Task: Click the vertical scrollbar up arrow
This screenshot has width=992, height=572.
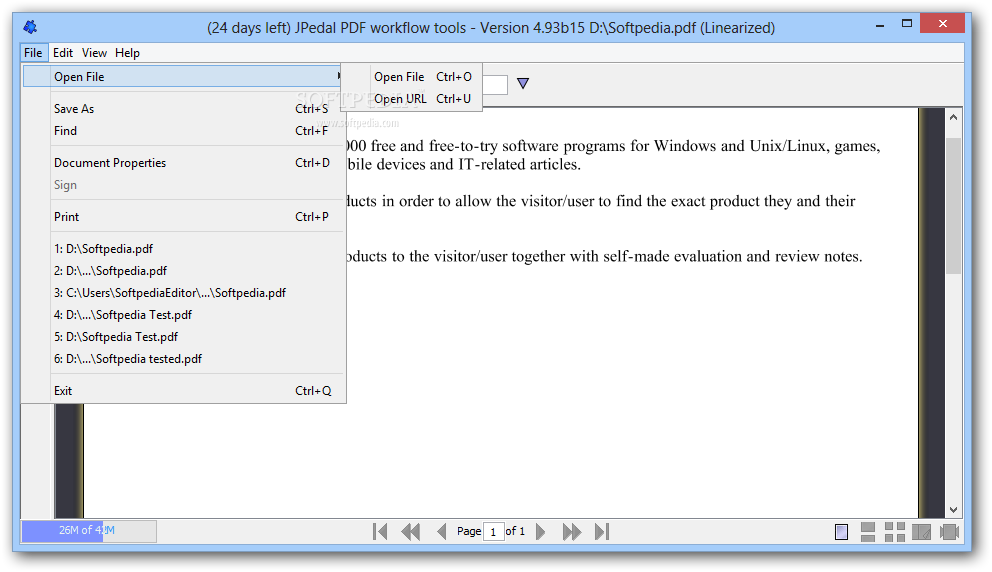Action: (x=953, y=117)
